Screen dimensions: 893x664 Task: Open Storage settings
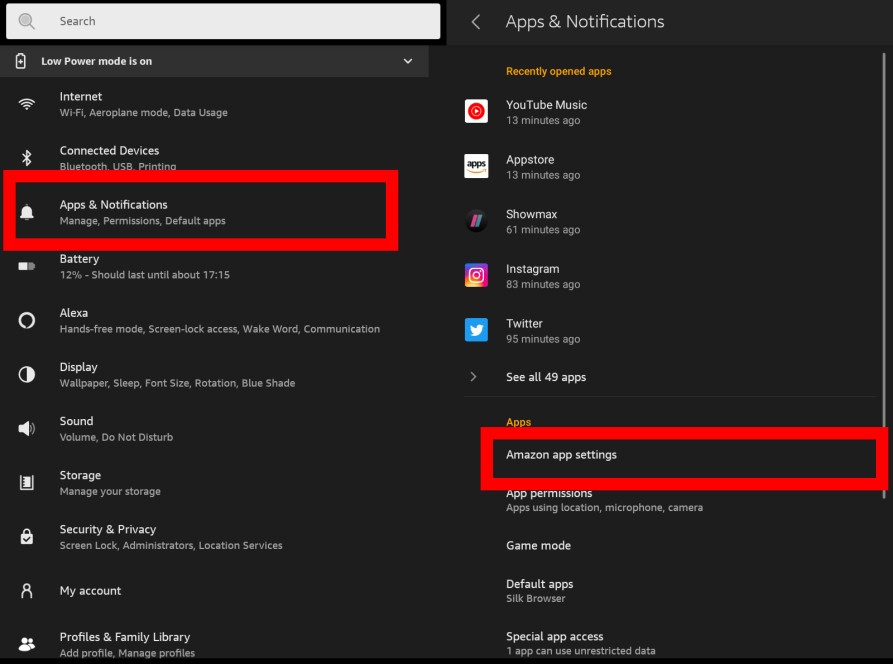point(214,483)
